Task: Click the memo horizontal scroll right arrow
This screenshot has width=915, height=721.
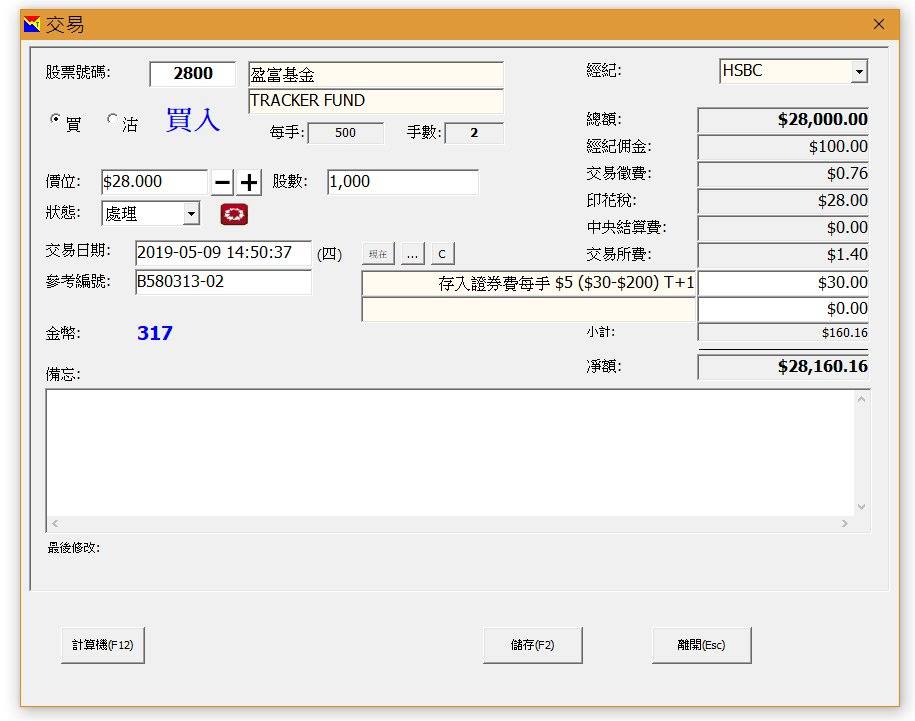Action: point(845,523)
